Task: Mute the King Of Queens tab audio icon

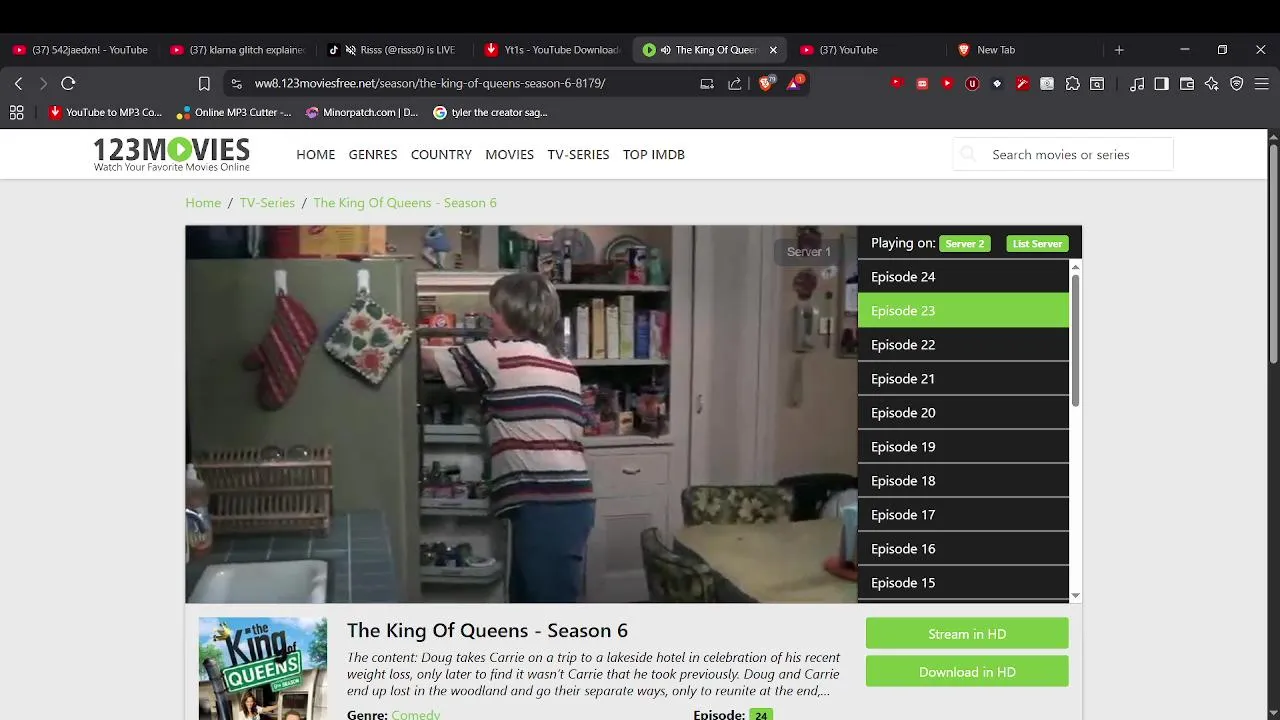Action: tap(665, 50)
